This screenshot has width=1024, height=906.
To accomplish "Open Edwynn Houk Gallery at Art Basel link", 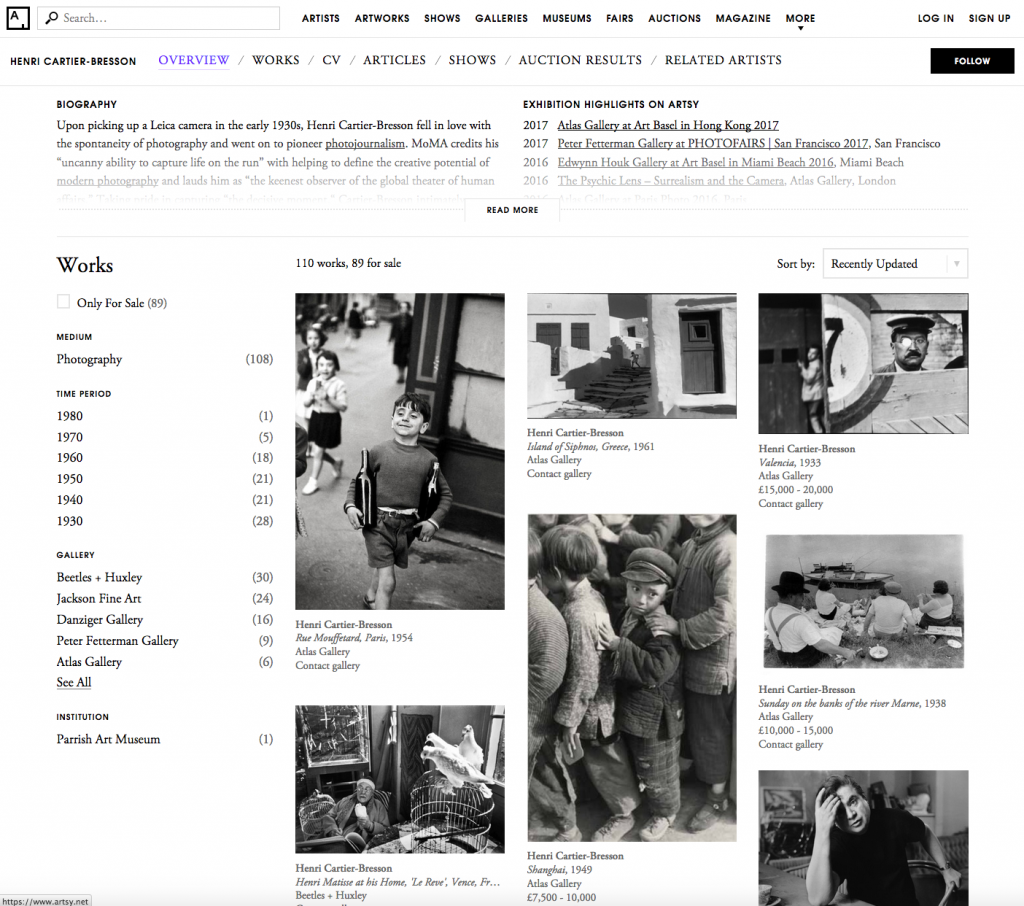I will click(696, 163).
